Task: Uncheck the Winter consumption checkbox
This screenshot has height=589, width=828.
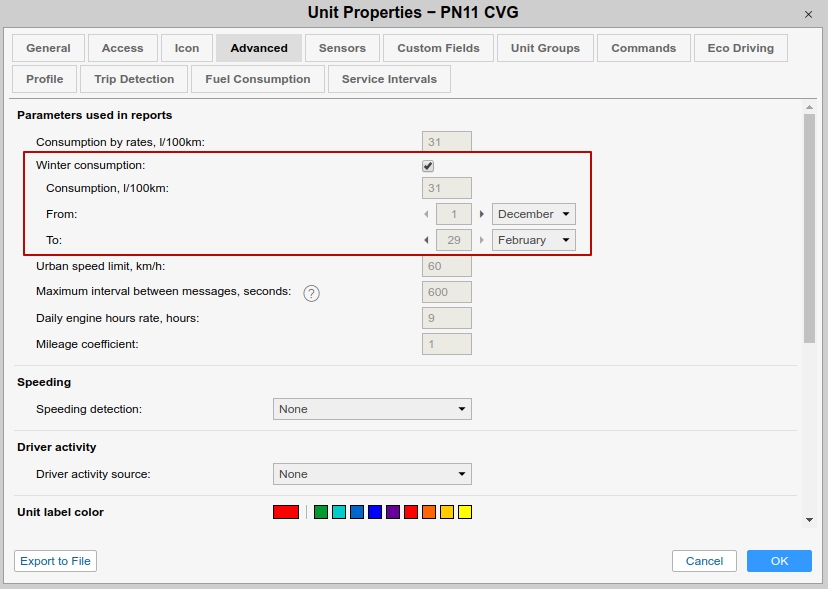Action: tap(428, 166)
